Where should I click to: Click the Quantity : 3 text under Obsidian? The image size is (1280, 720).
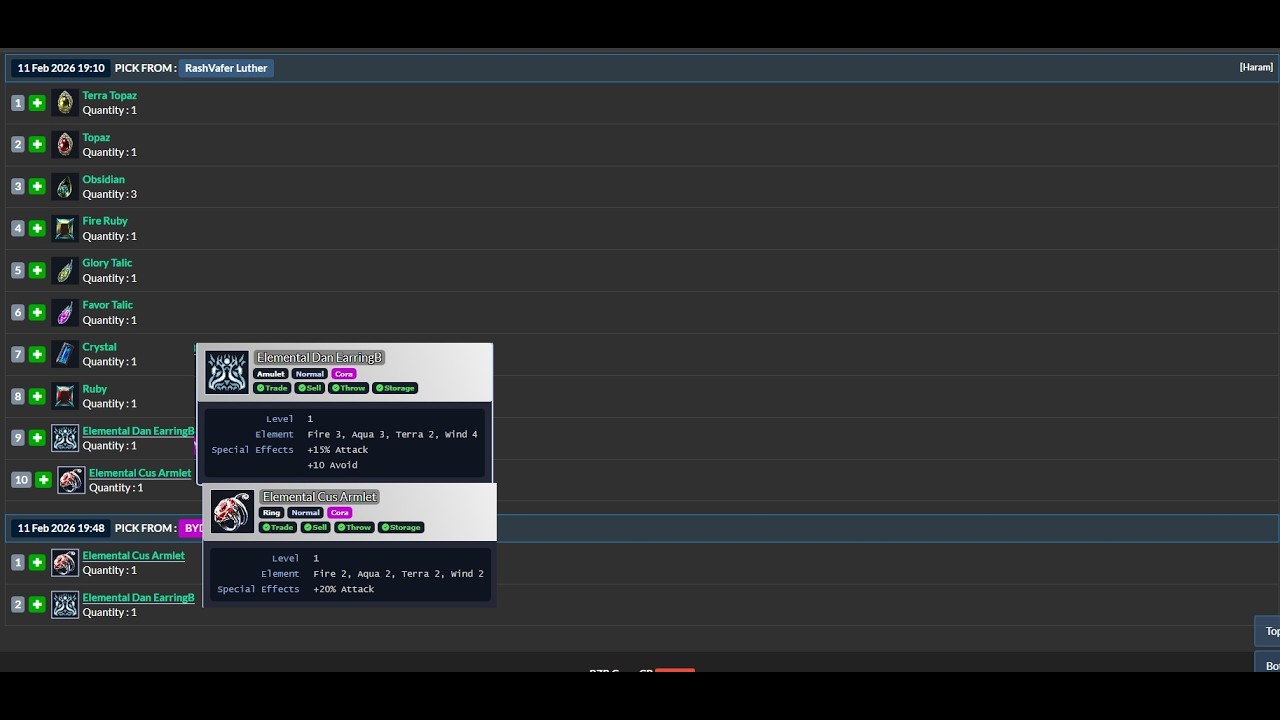click(110, 194)
